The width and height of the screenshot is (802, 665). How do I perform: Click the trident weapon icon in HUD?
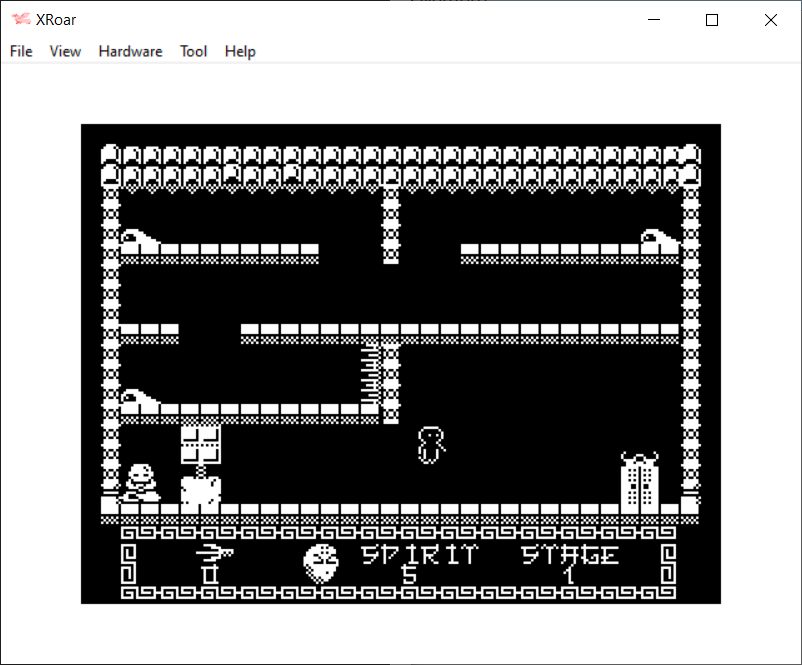click(212, 553)
